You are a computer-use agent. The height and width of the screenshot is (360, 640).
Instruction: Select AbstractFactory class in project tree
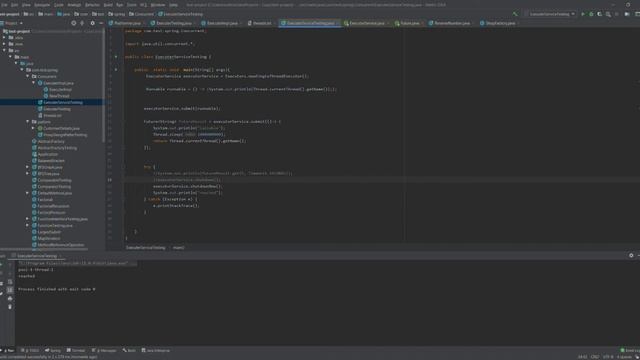51,141
